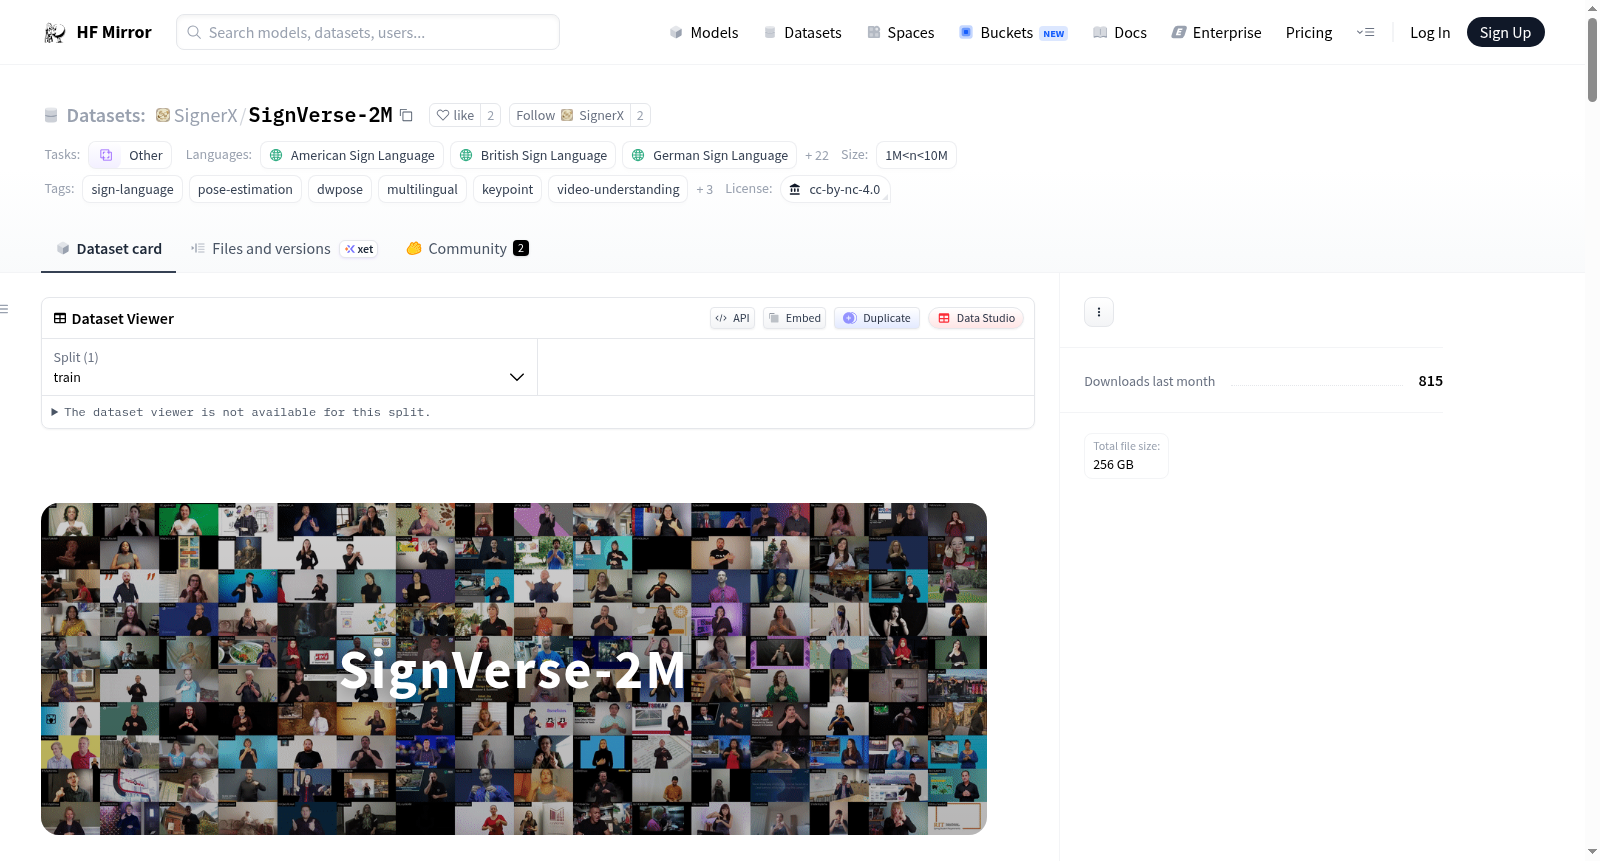1600x861 pixels.
Task: Open the SignerX follower count
Action: pyautogui.click(x=640, y=115)
